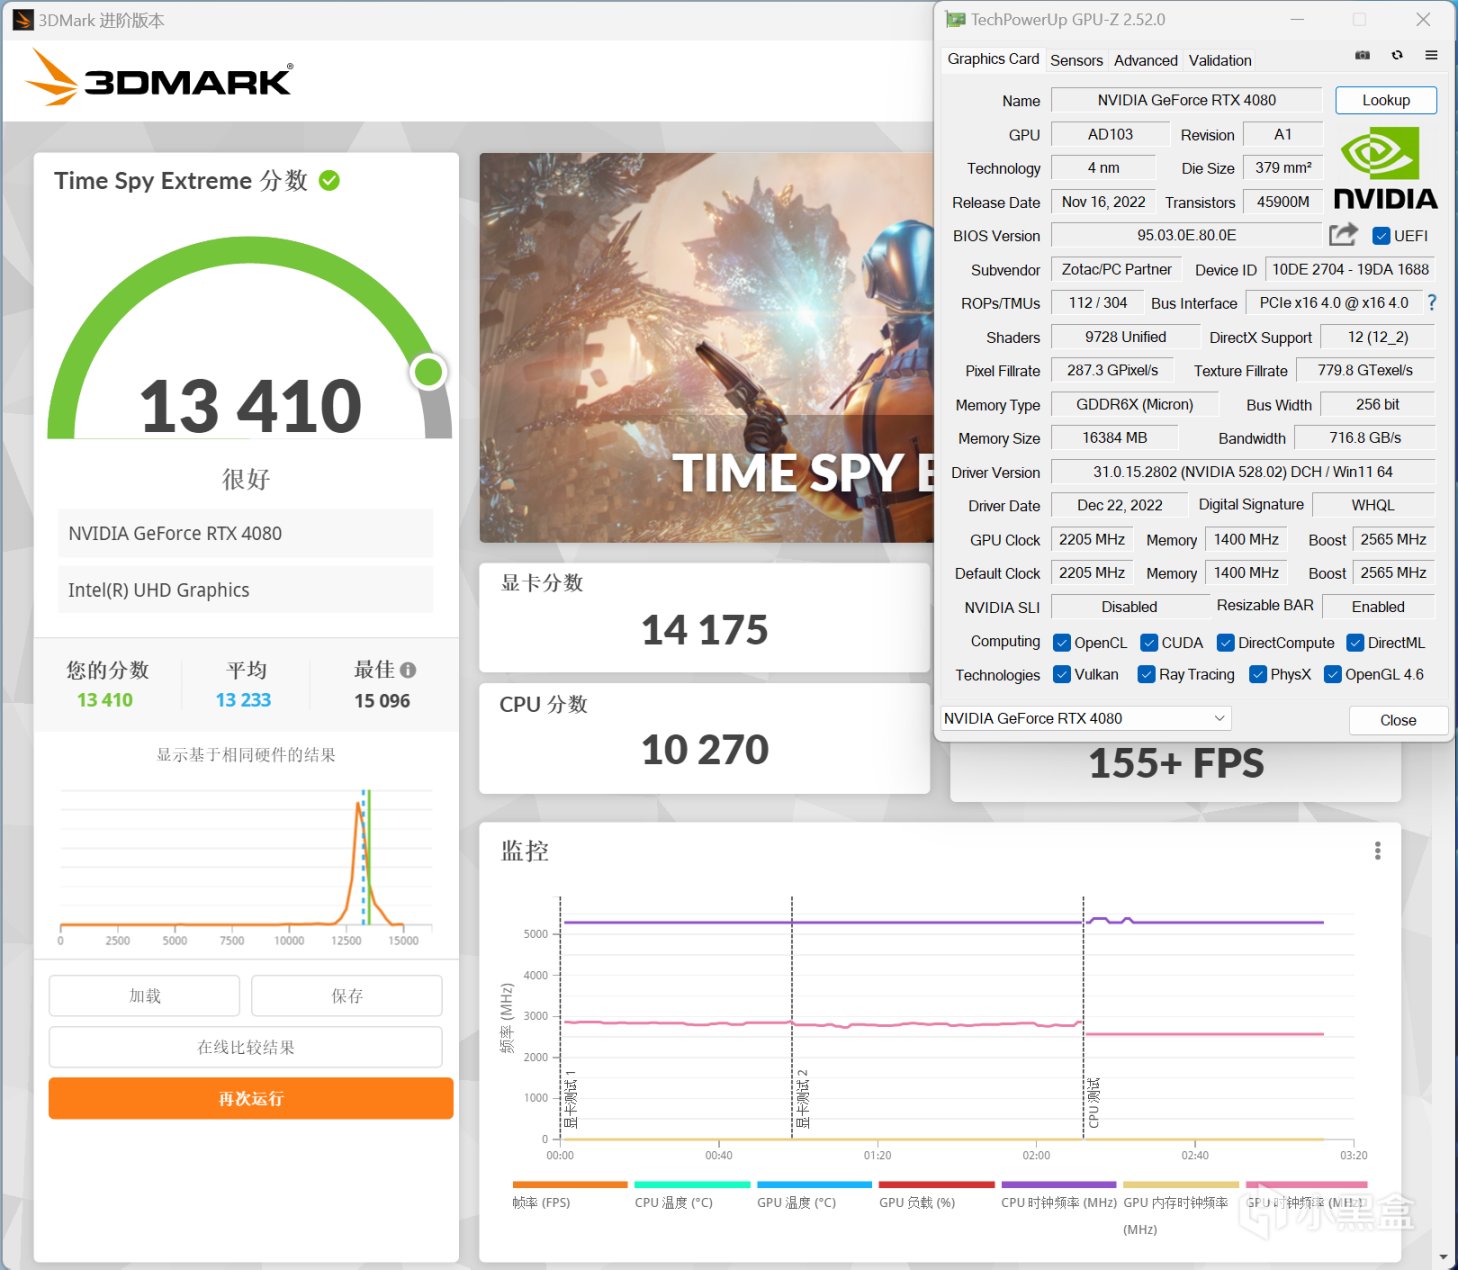Toggle the OpenCL checkbox
Viewport: 1458px width, 1270px height.
[1062, 643]
